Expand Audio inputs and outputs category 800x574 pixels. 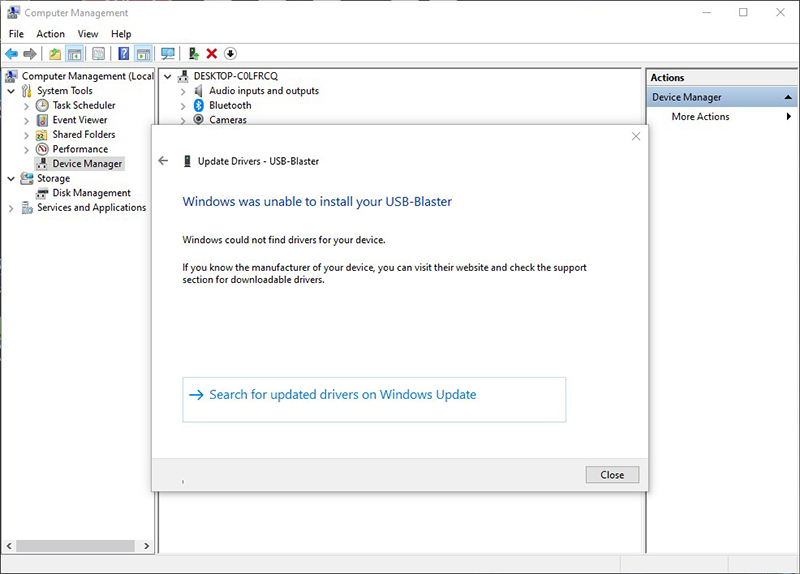click(x=183, y=91)
